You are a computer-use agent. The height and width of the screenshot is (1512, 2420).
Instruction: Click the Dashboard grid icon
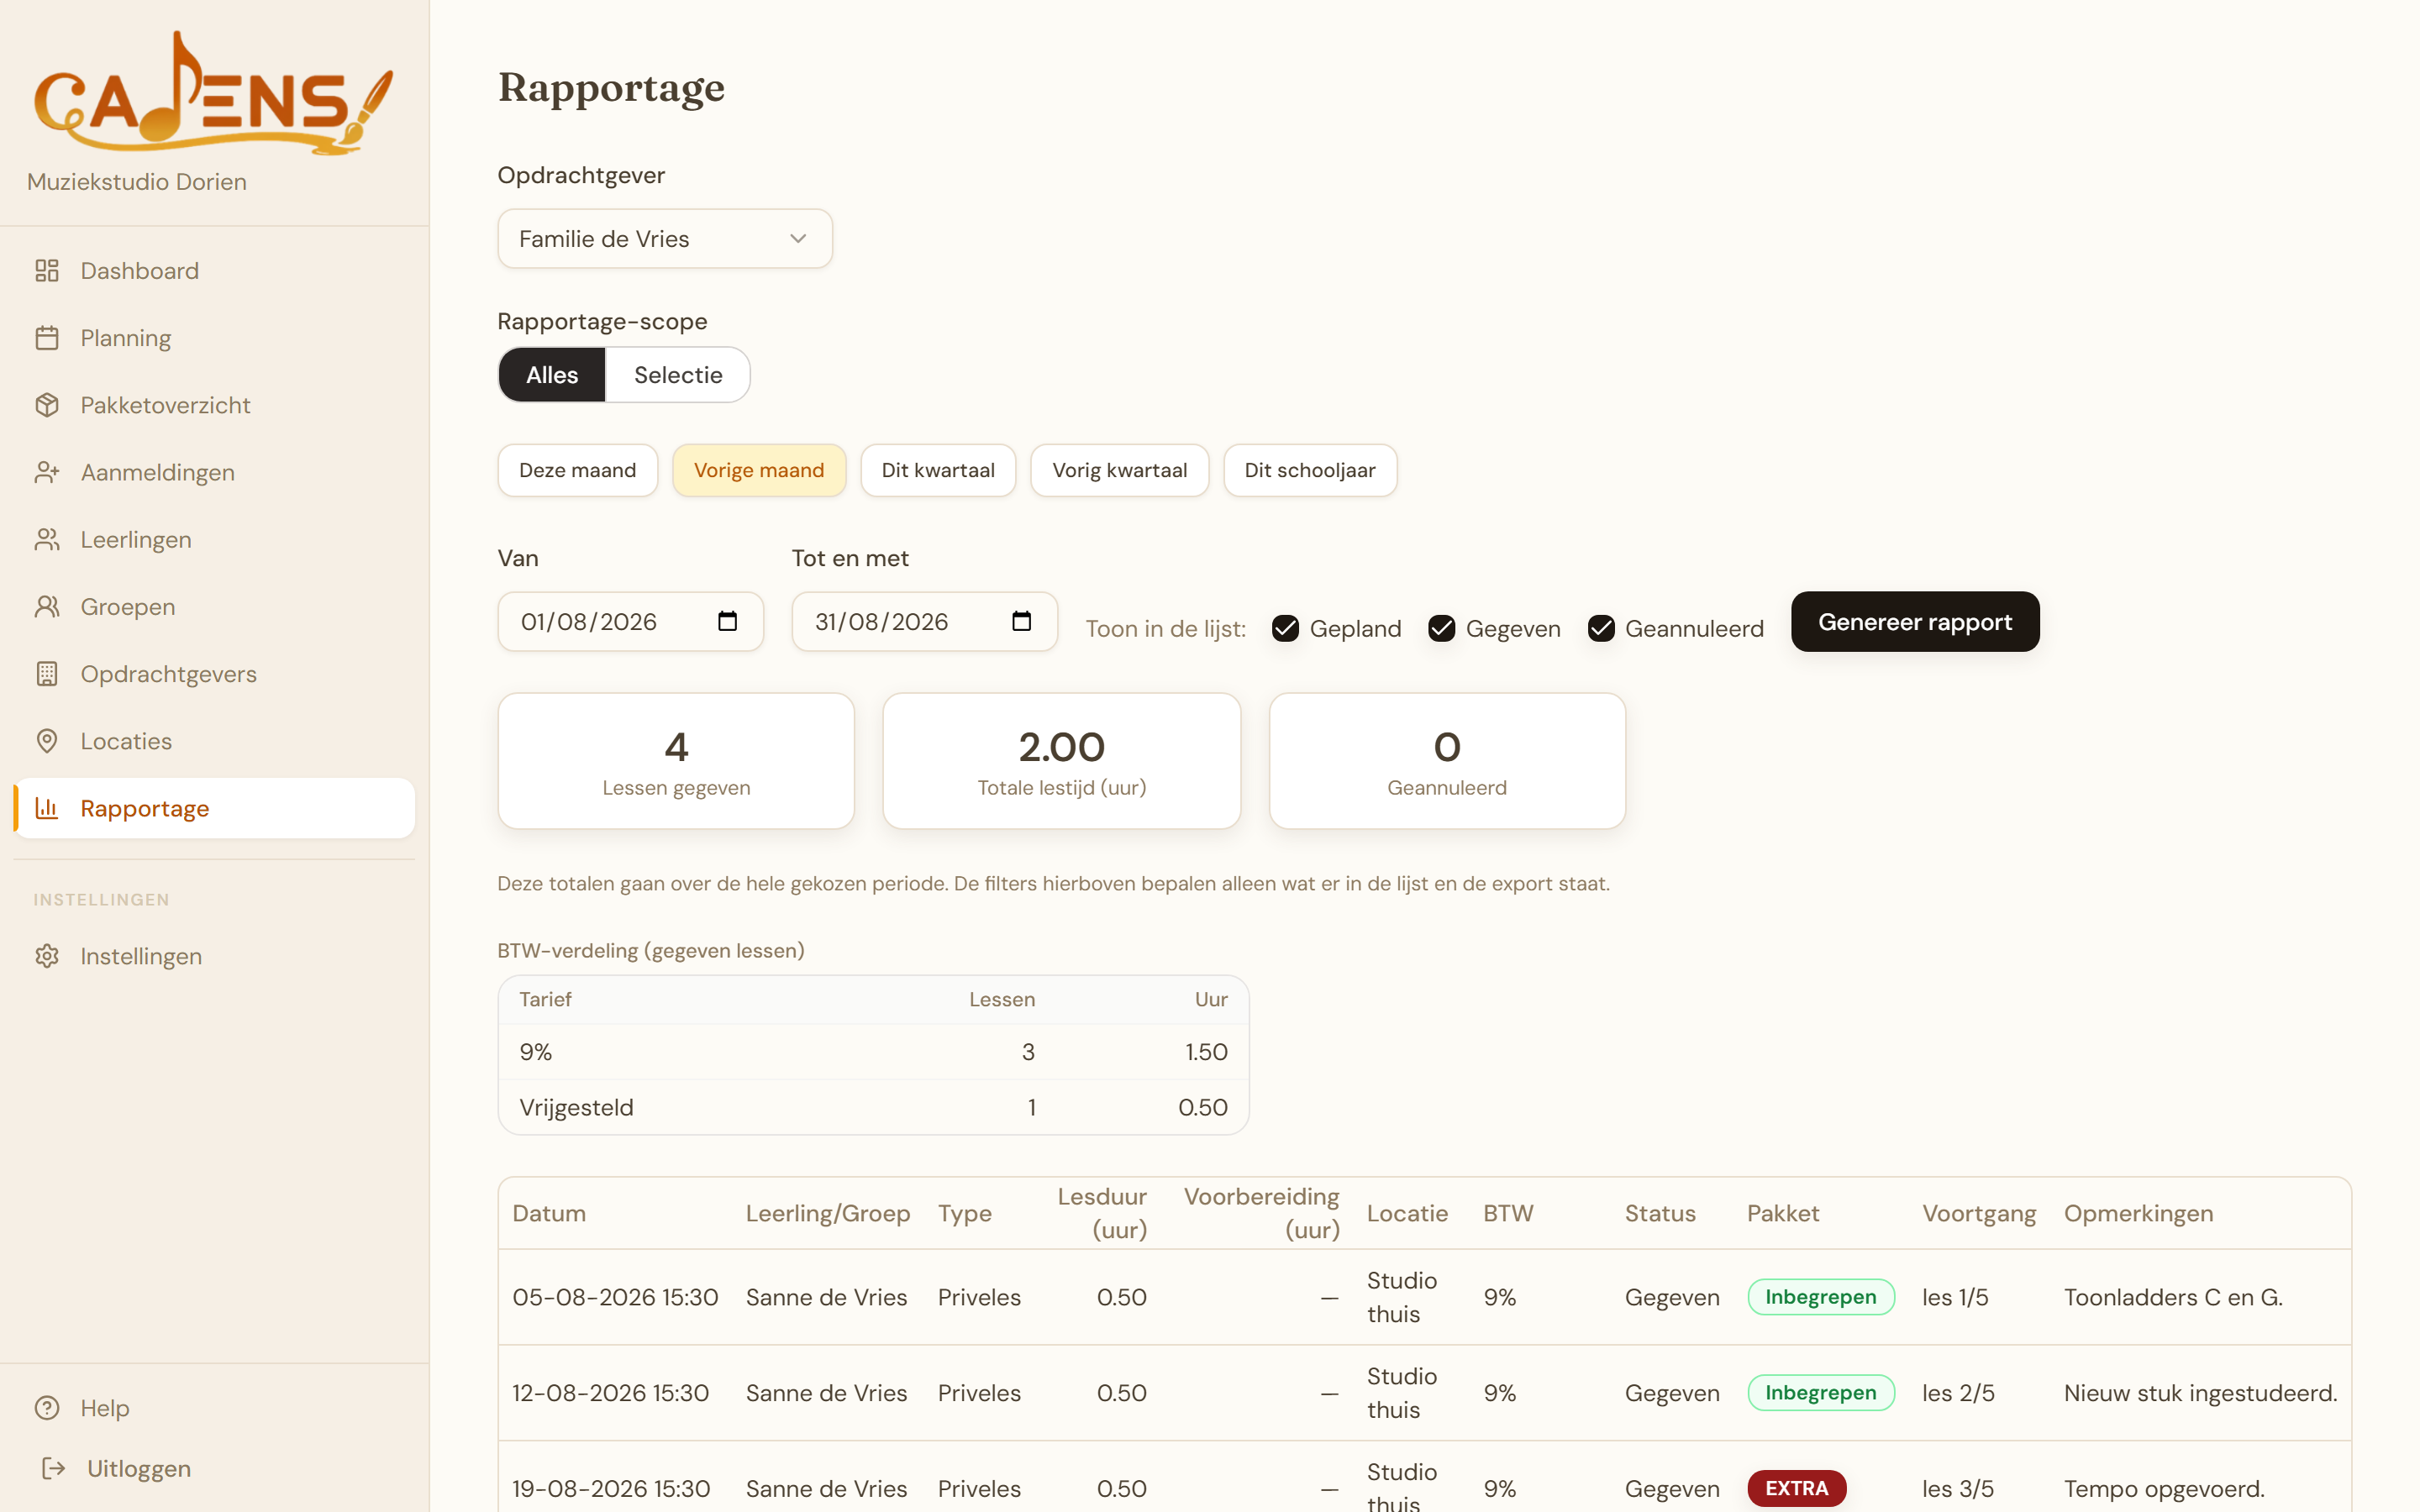click(47, 271)
